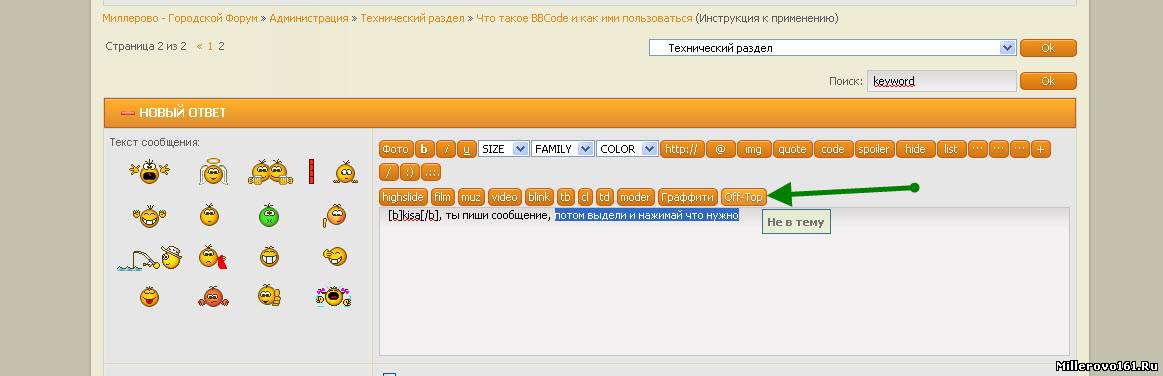1163x376 pixels.
Task: Insert the thumbs-up smiley
Action: pyautogui.click(x=268, y=294)
